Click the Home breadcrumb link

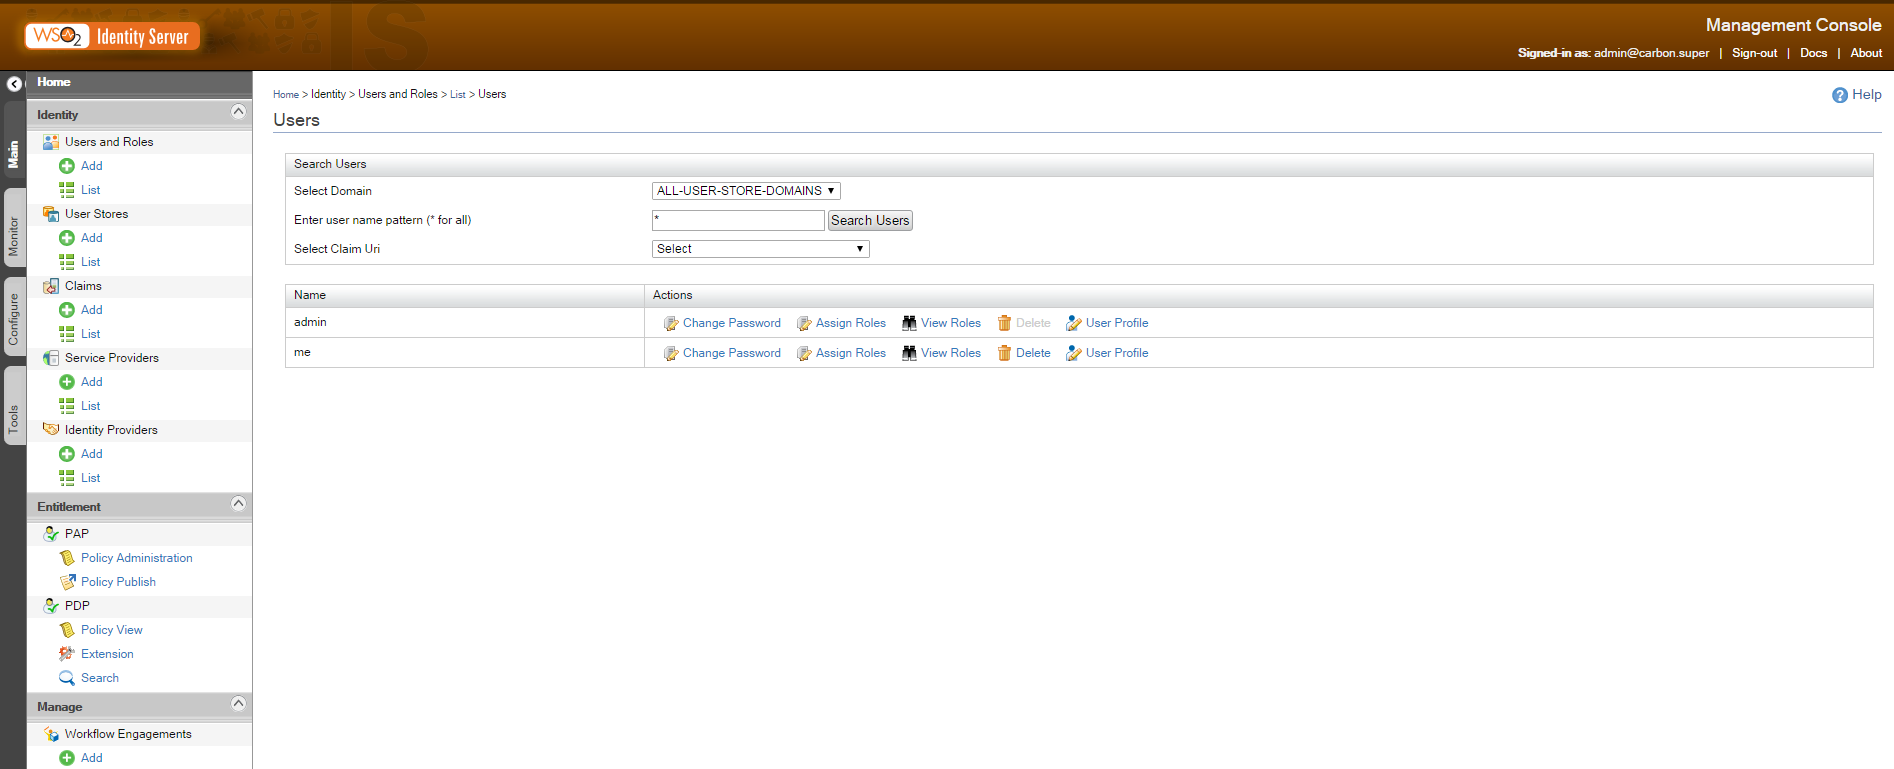click(x=286, y=94)
